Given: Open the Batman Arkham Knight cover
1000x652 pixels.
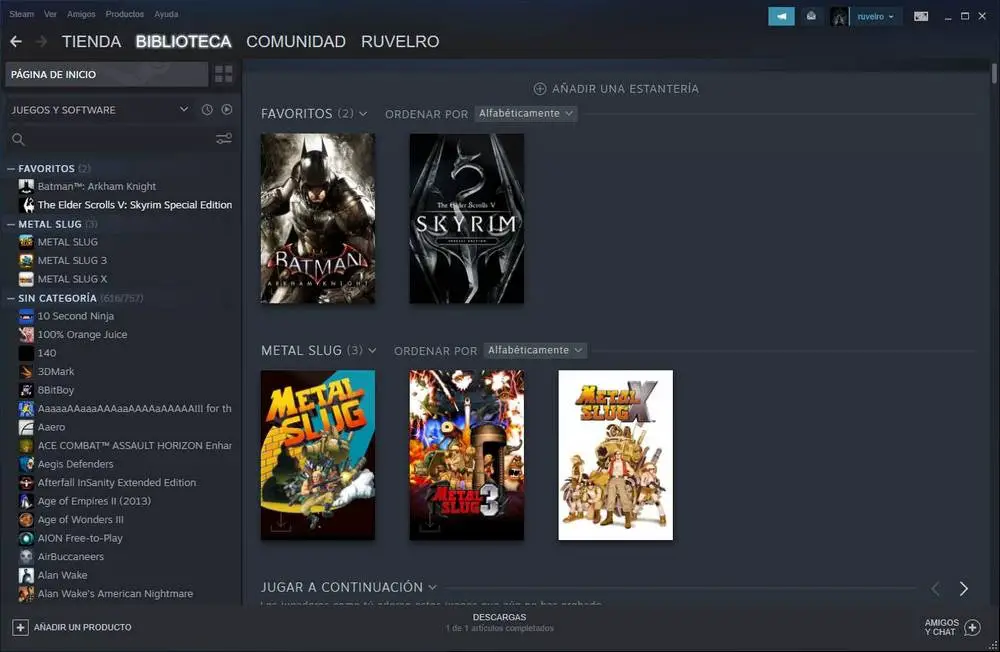Looking at the screenshot, I should (x=318, y=218).
